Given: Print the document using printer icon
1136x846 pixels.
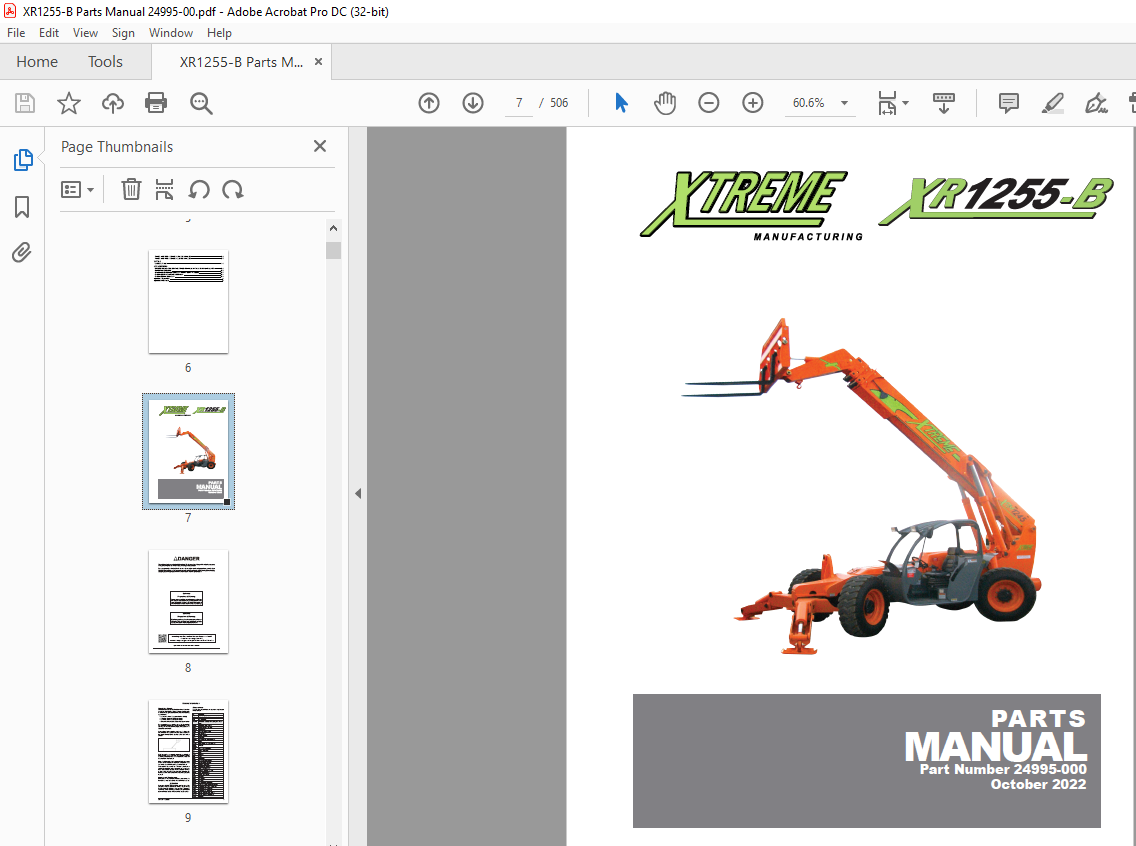Looking at the screenshot, I should [x=156, y=103].
